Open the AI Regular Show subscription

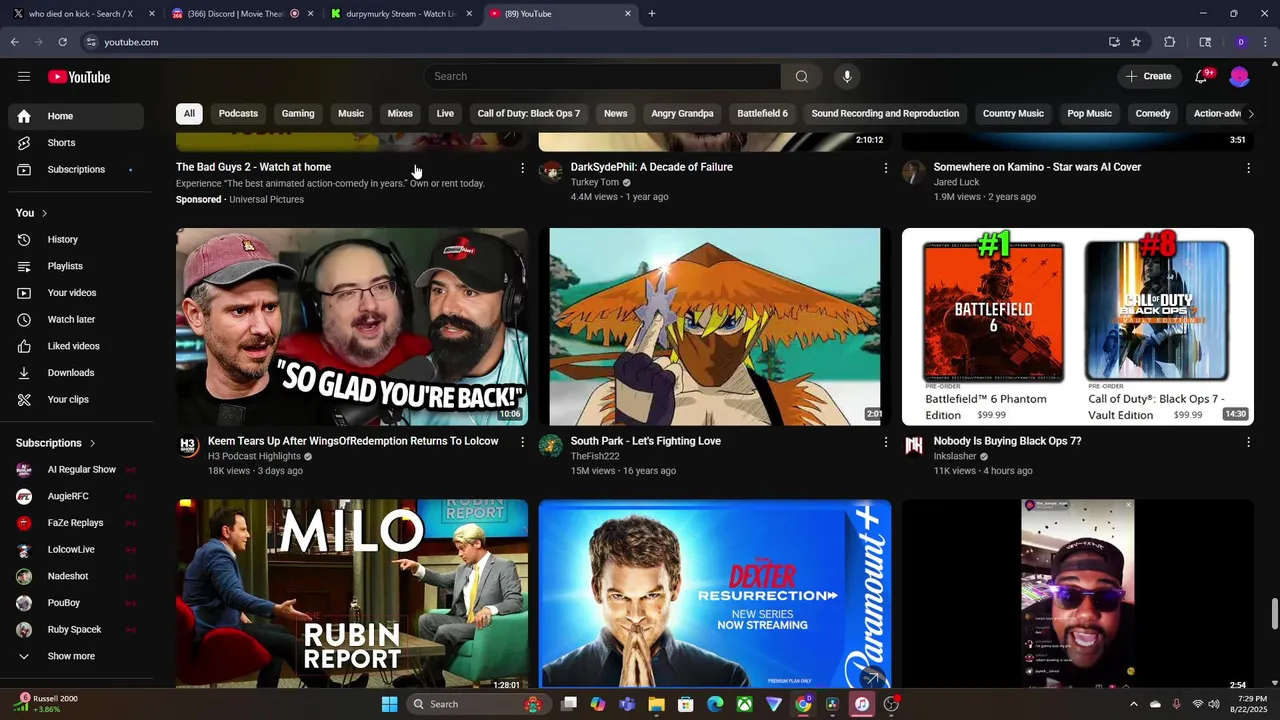pos(76,470)
